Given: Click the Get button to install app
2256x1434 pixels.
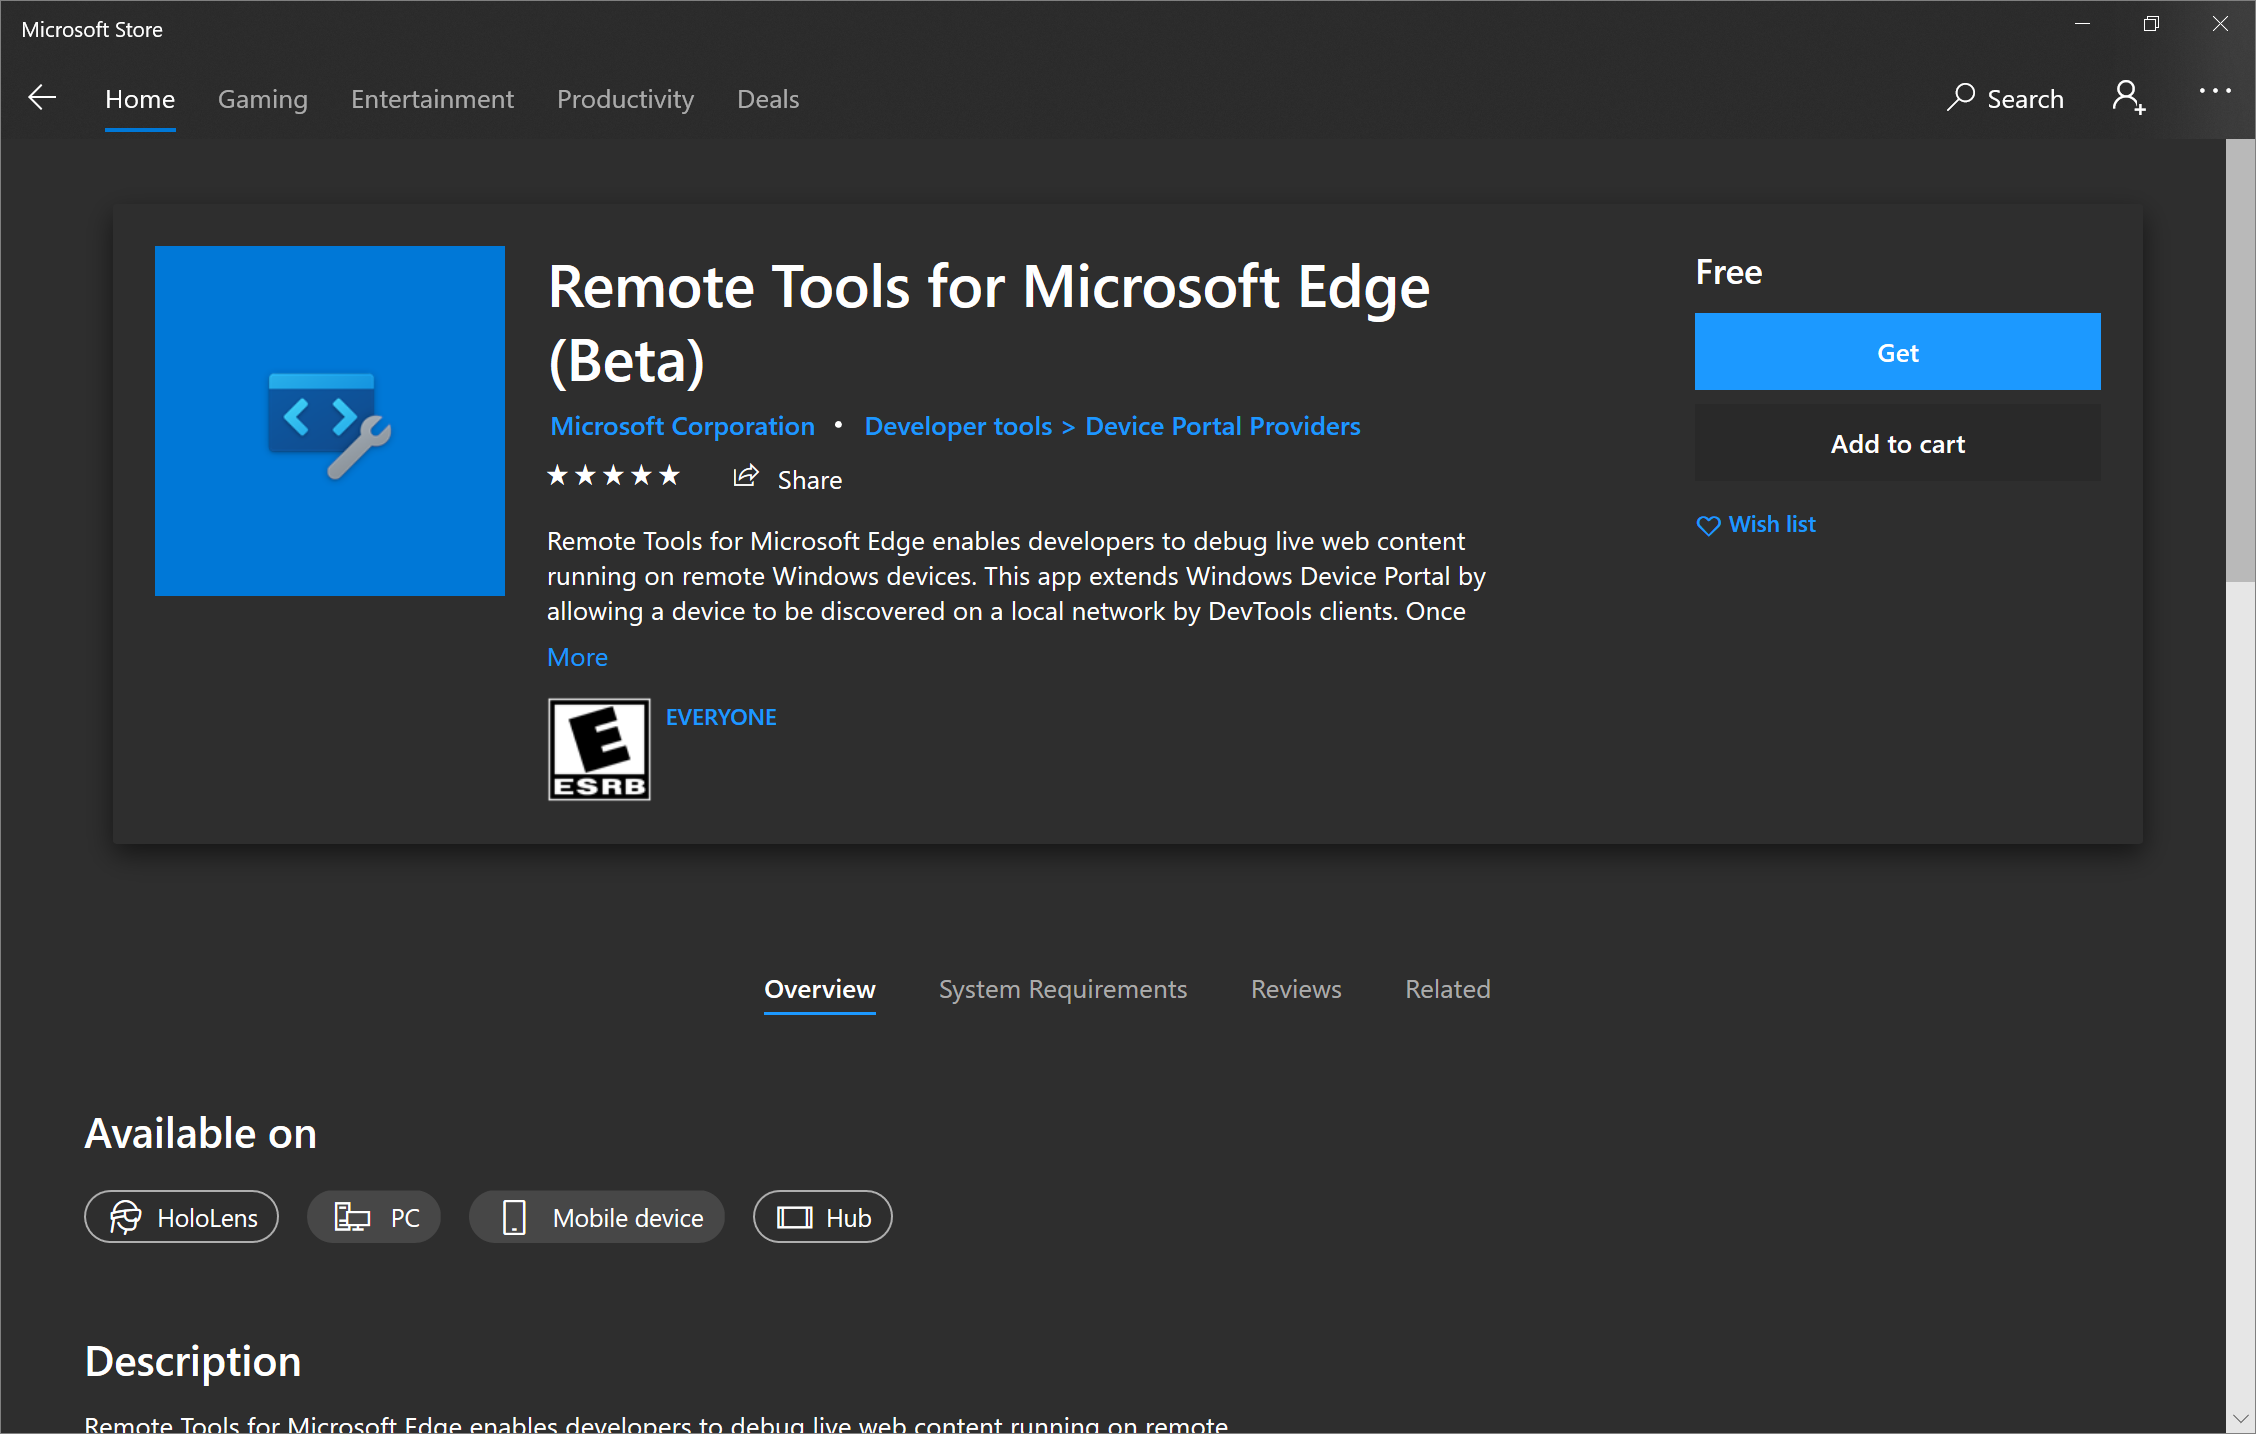Looking at the screenshot, I should click(x=1898, y=350).
